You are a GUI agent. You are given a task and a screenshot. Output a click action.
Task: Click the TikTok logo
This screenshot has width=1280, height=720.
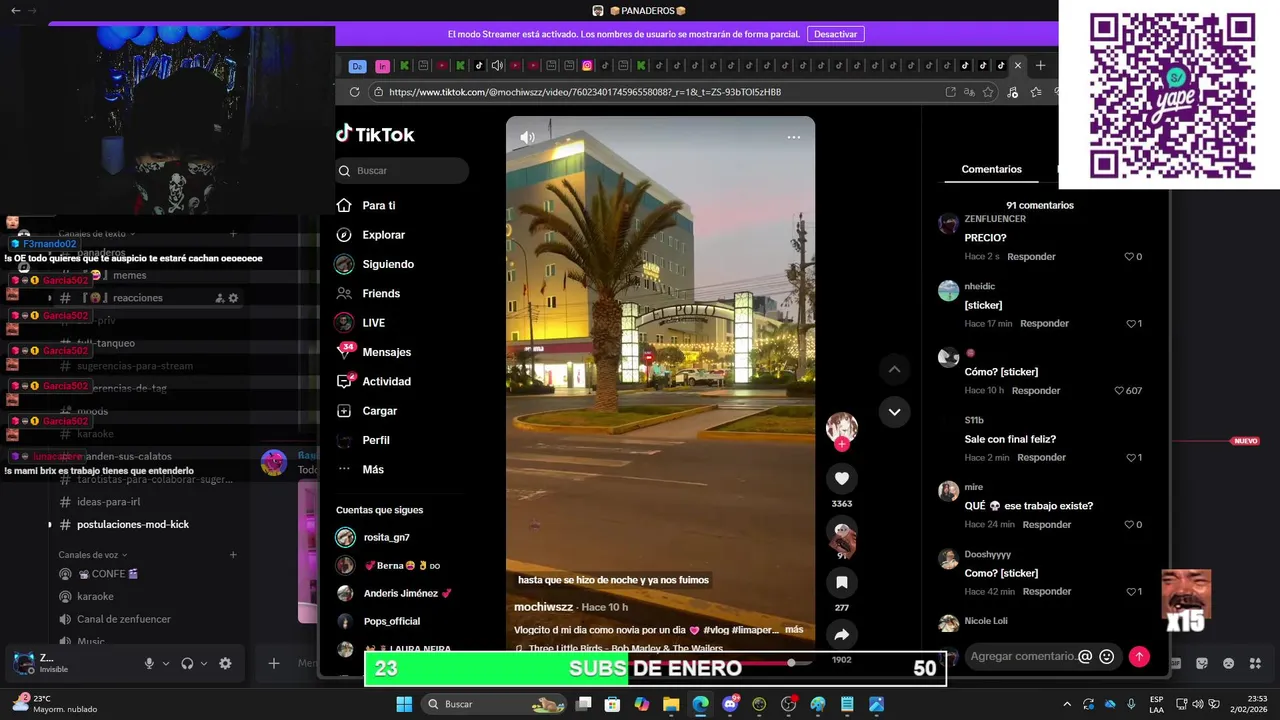[x=375, y=134]
